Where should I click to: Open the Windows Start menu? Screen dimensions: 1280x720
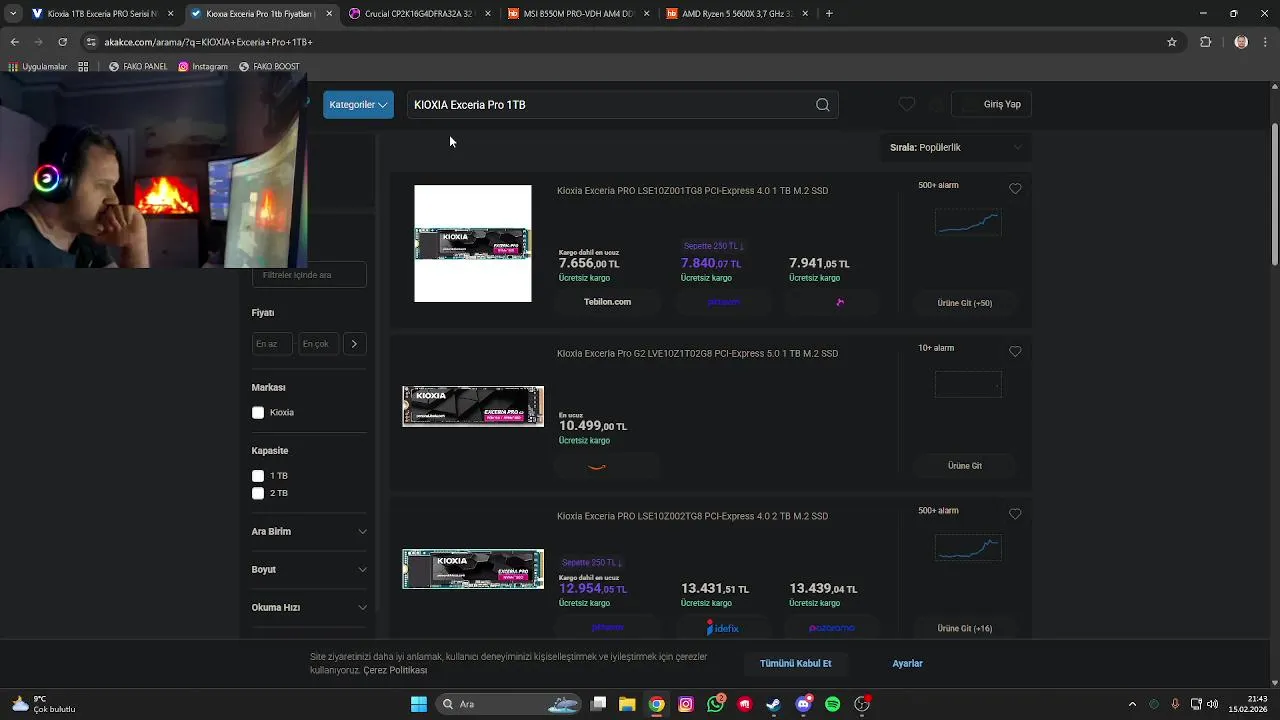click(419, 704)
